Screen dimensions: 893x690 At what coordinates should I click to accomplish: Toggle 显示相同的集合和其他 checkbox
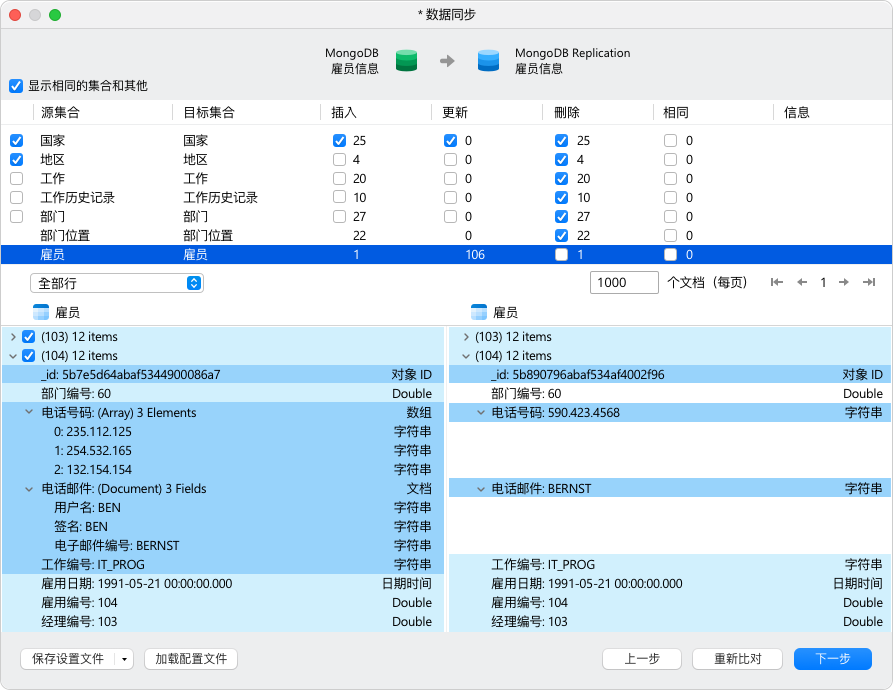[16, 86]
